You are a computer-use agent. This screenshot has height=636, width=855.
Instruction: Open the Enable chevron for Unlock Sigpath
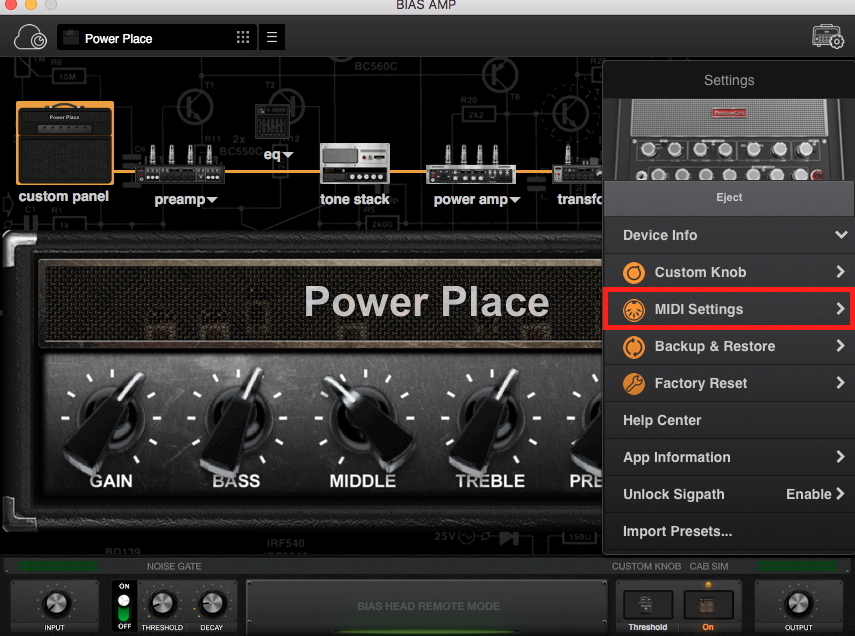pyautogui.click(x=840, y=494)
